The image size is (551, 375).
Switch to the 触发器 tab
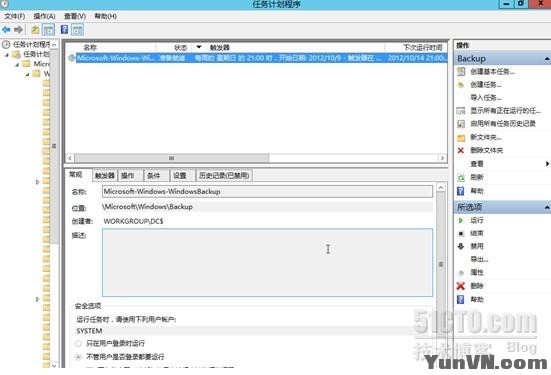pyautogui.click(x=105, y=175)
